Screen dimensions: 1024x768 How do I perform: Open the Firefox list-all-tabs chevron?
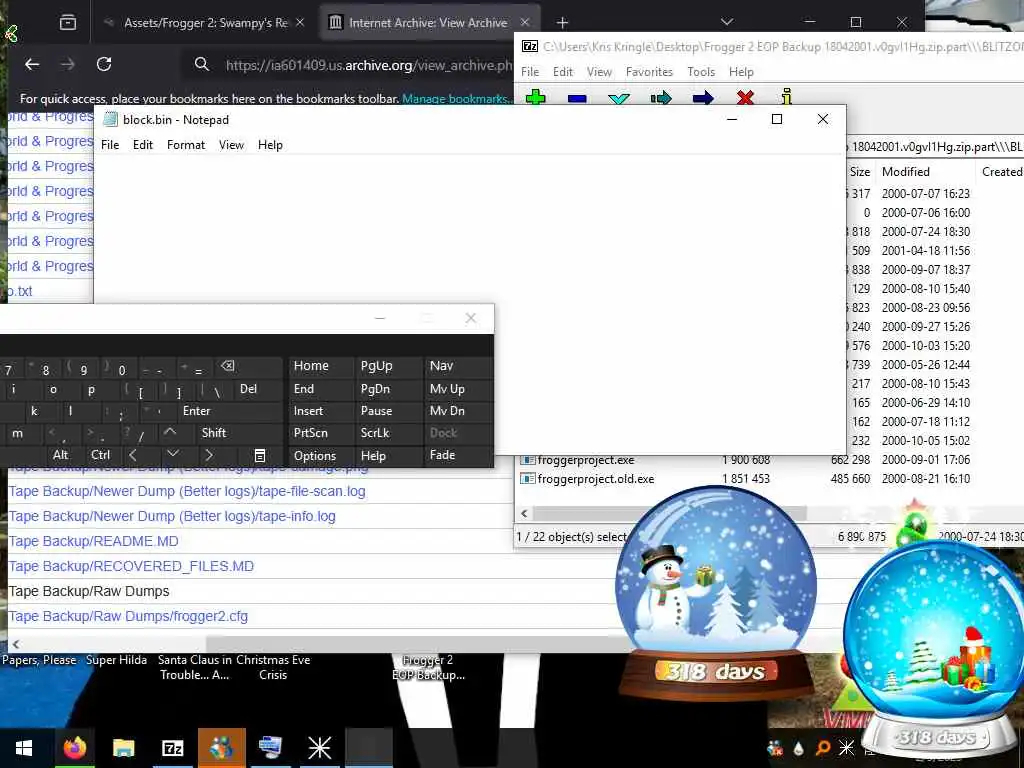pyautogui.click(x=727, y=23)
